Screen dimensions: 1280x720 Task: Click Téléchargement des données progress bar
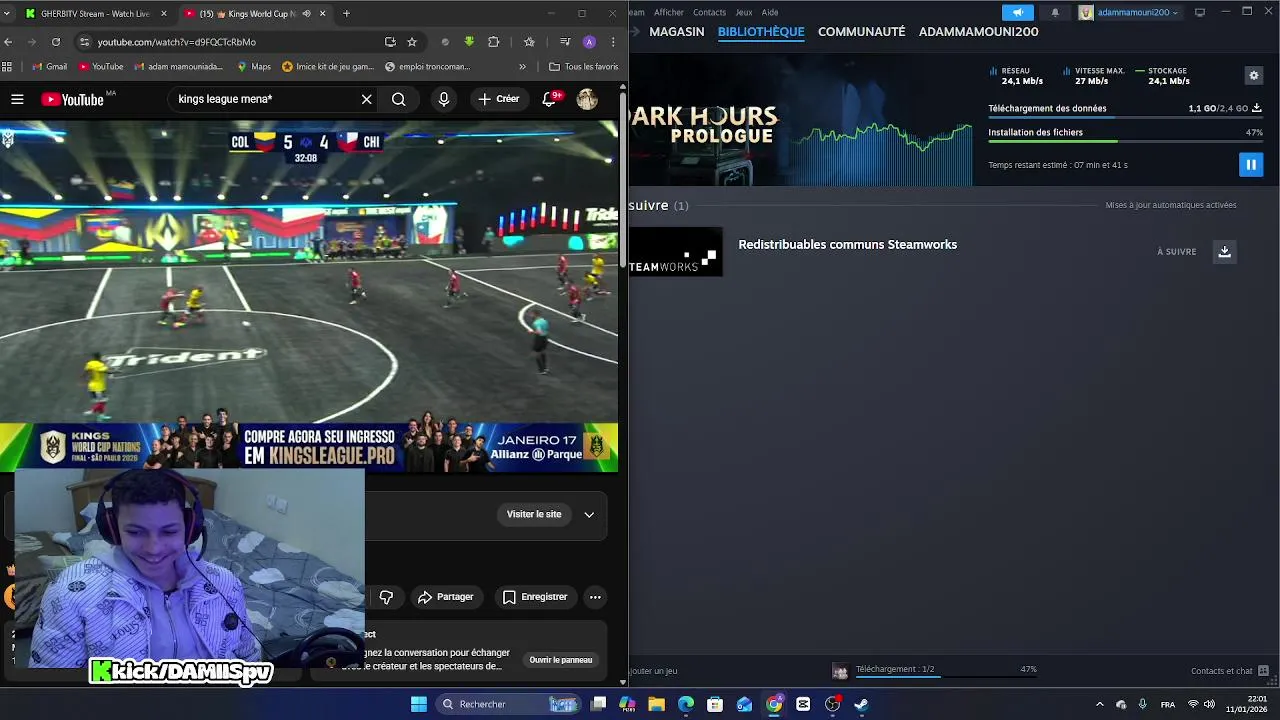point(1125,118)
